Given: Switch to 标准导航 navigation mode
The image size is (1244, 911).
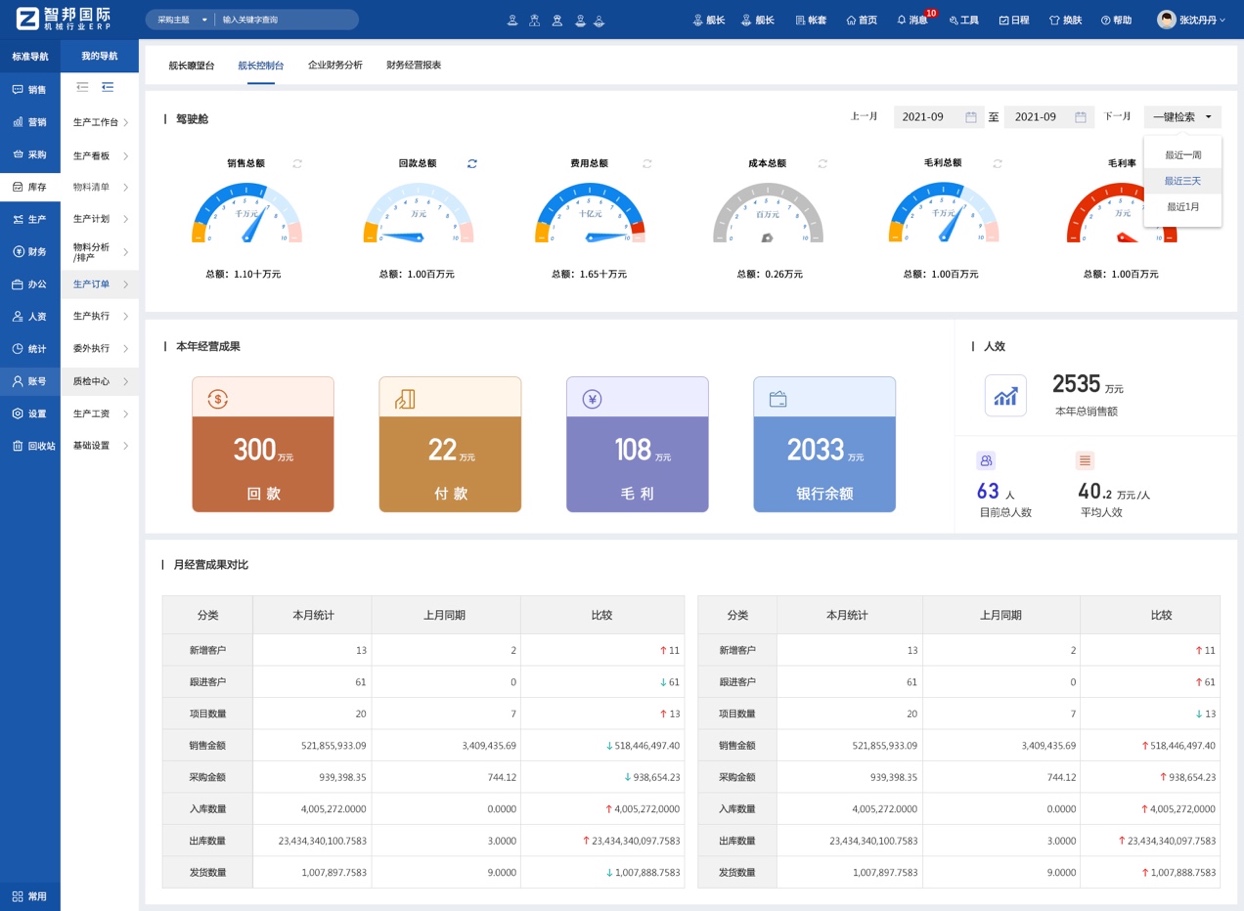Looking at the screenshot, I should [x=30, y=56].
